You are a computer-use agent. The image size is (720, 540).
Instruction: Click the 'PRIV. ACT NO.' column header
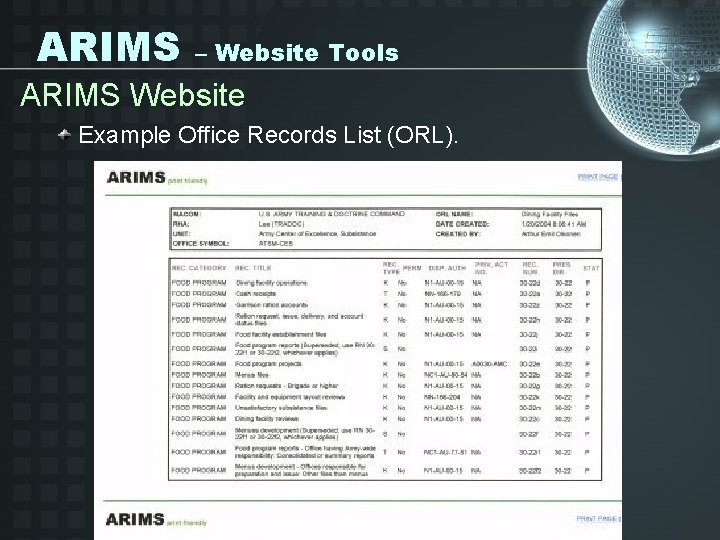(x=491, y=268)
